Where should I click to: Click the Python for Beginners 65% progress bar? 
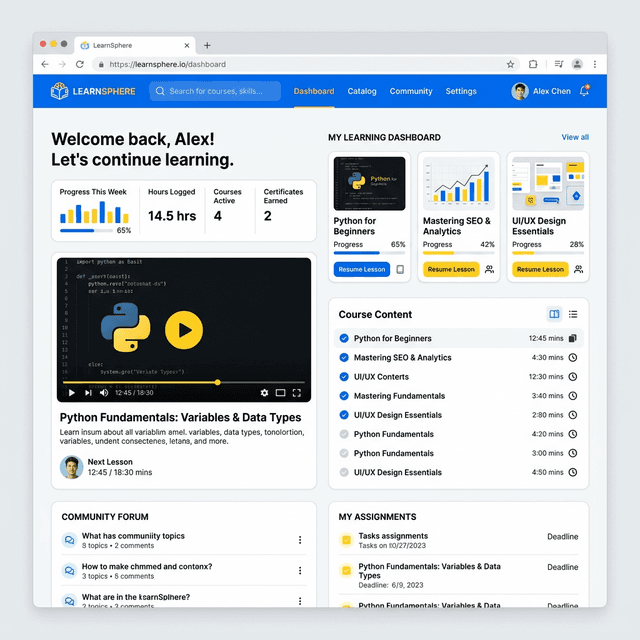369,253
